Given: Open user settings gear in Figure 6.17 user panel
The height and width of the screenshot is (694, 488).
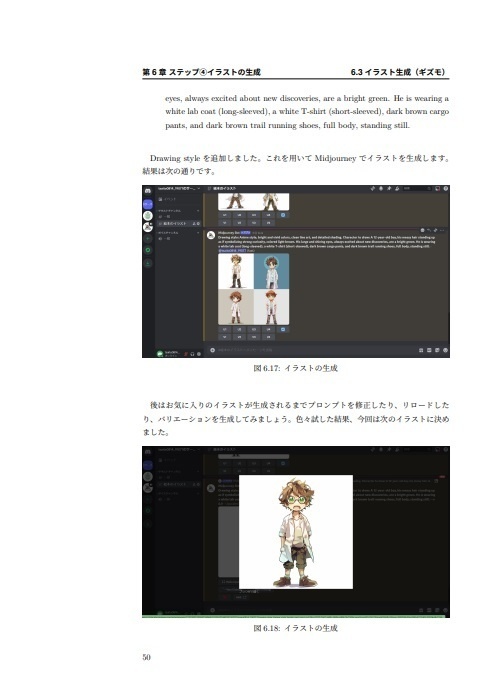Looking at the screenshot, I should tap(199, 354).
